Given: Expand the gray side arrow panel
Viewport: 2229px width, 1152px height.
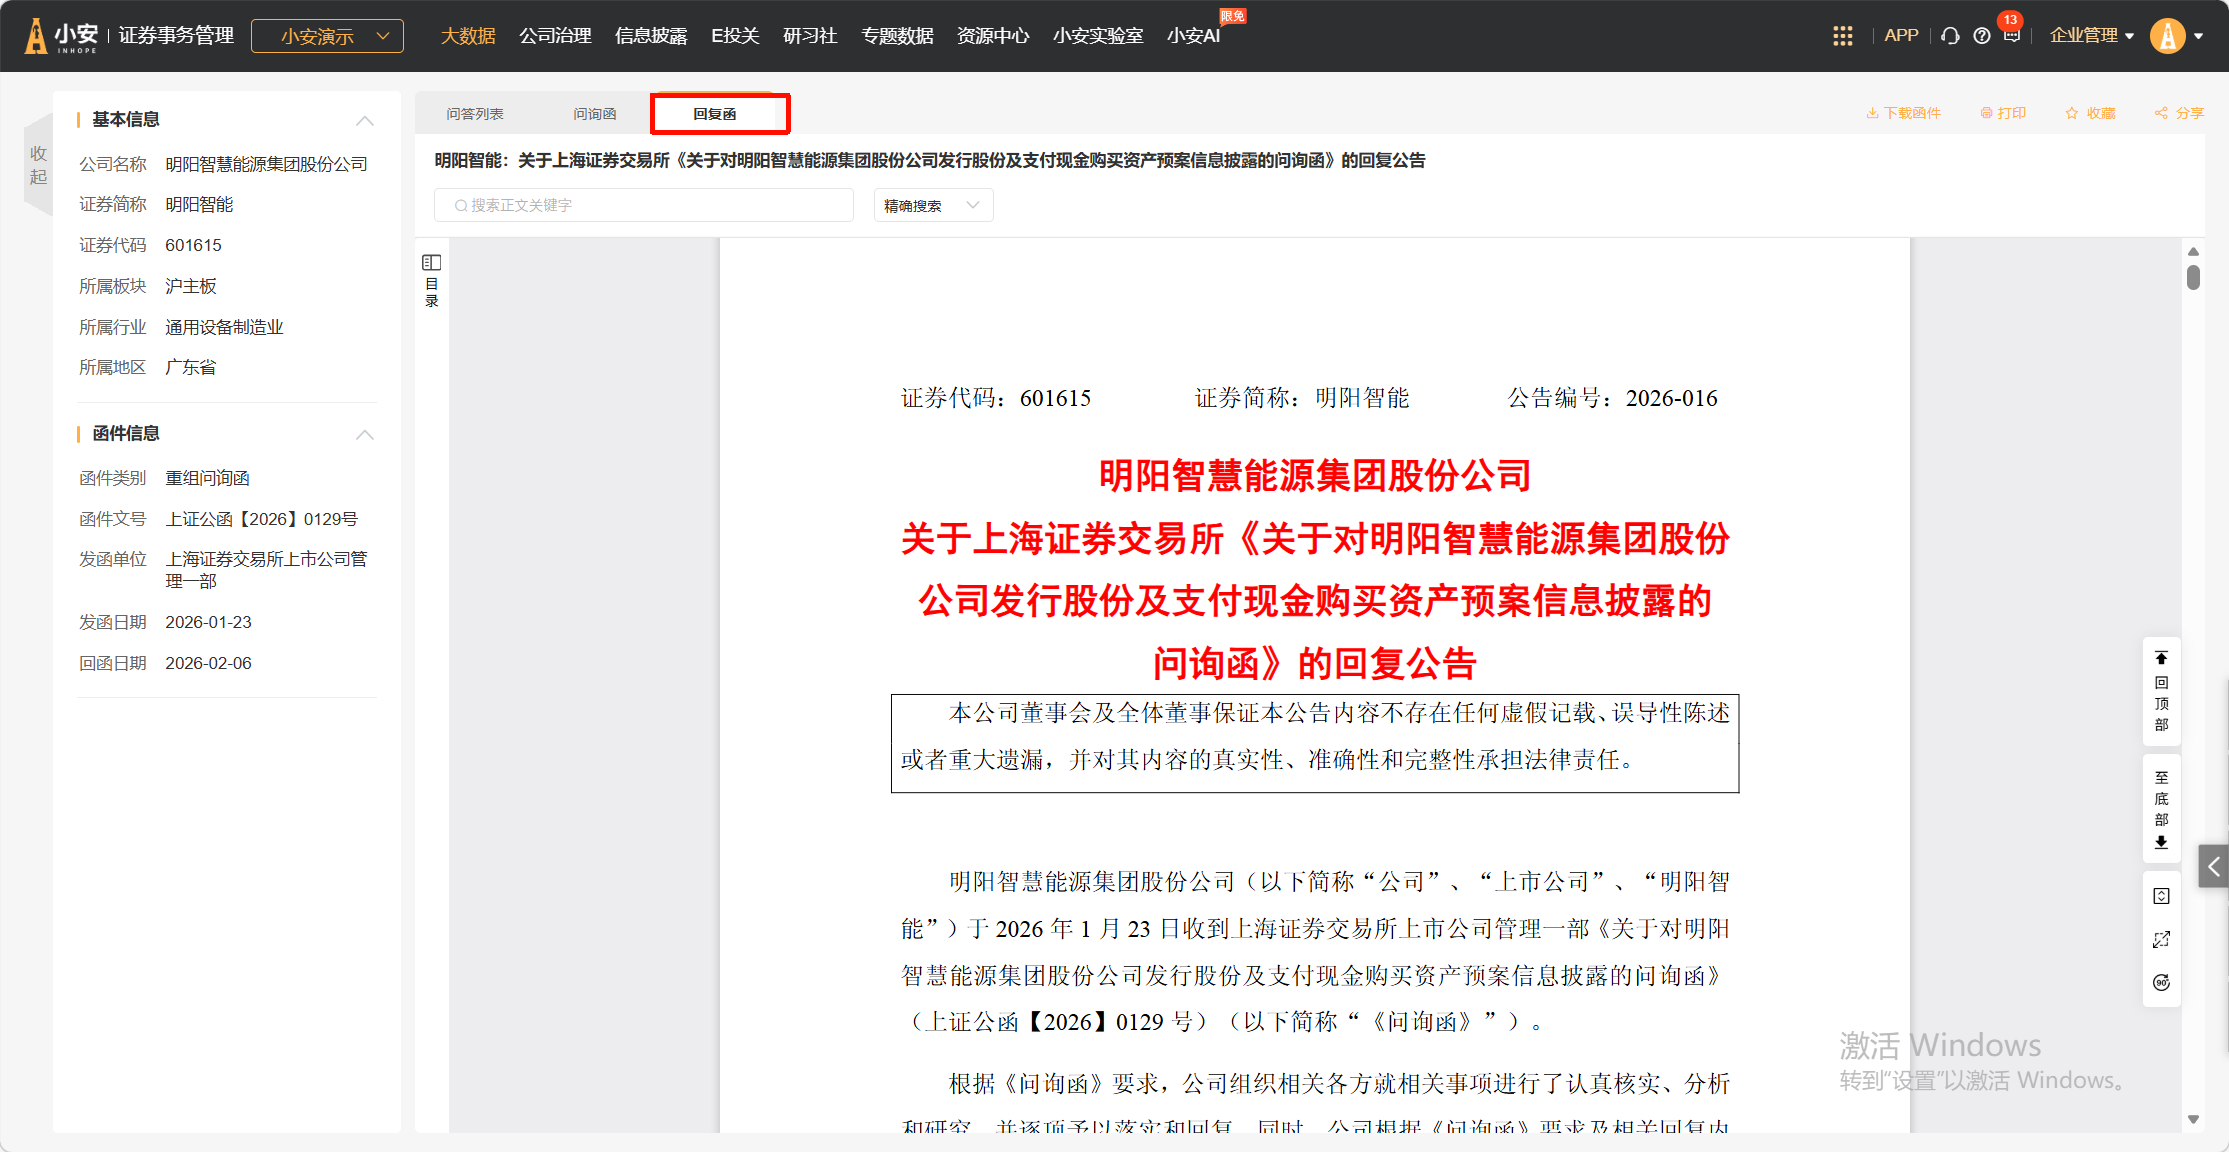Looking at the screenshot, I should pyautogui.click(x=2213, y=867).
